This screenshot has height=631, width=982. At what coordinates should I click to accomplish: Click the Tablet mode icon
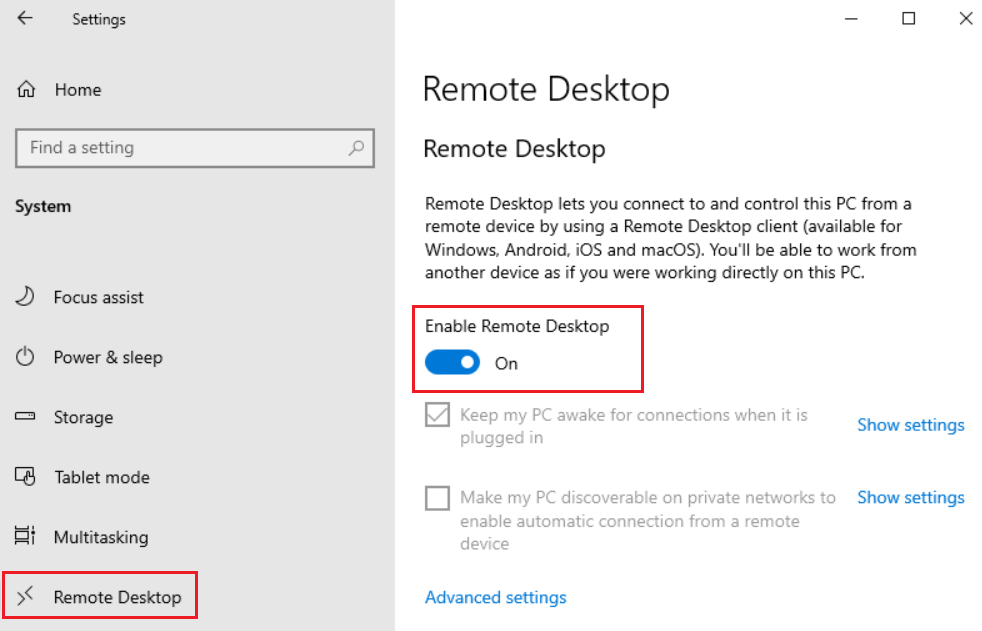point(26,477)
